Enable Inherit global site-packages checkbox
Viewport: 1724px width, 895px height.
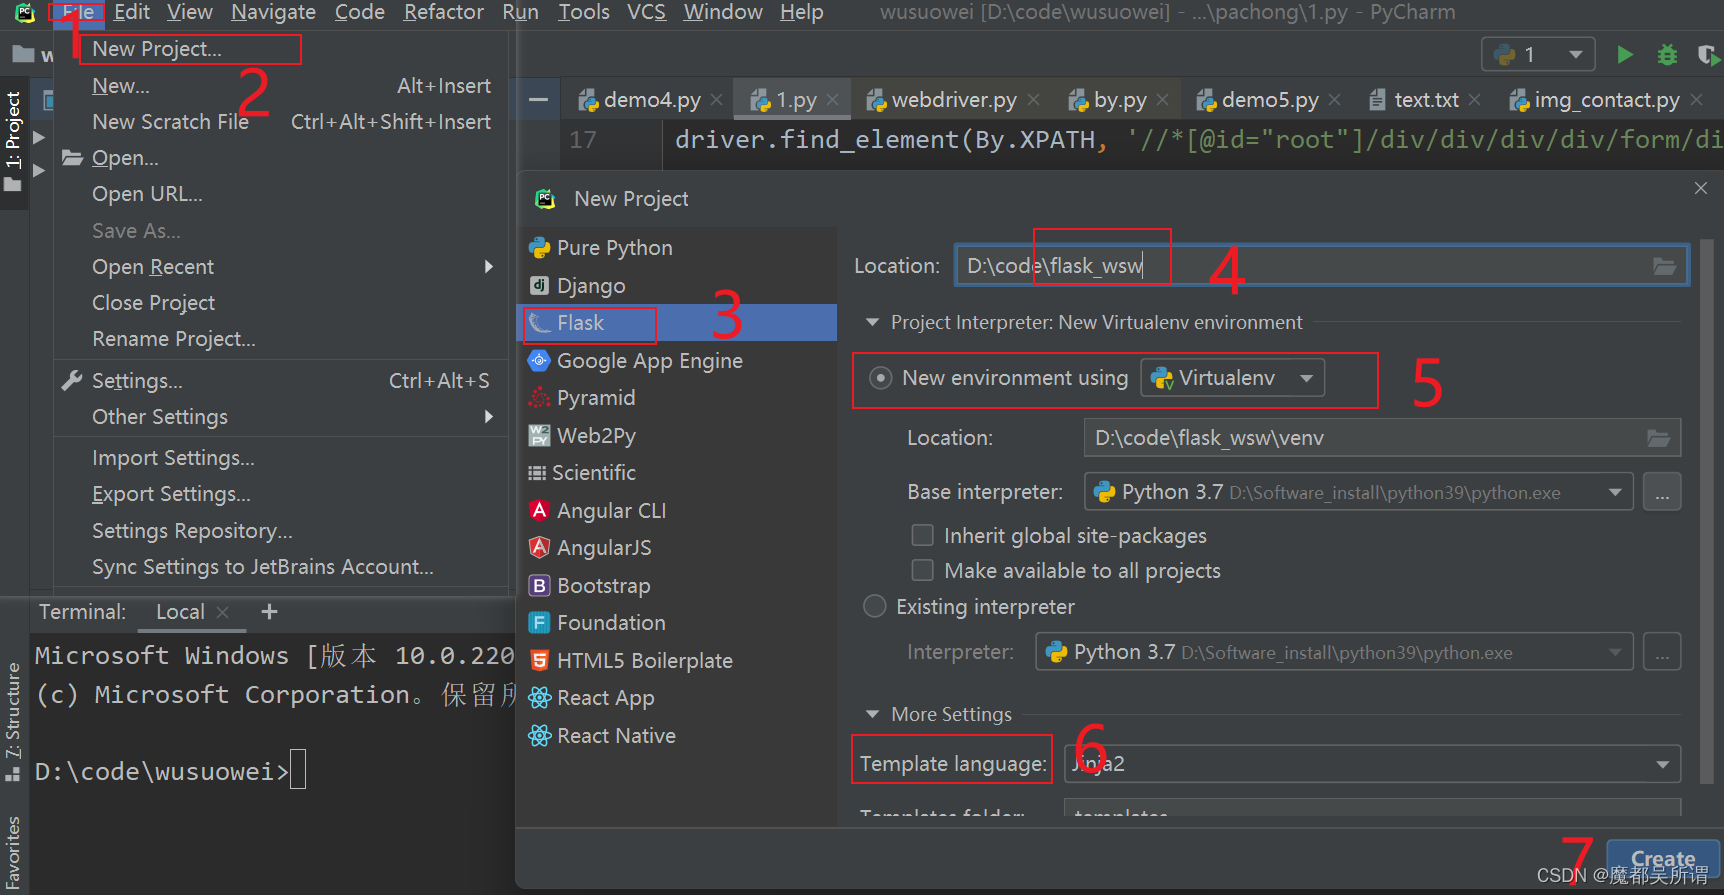point(923,535)
